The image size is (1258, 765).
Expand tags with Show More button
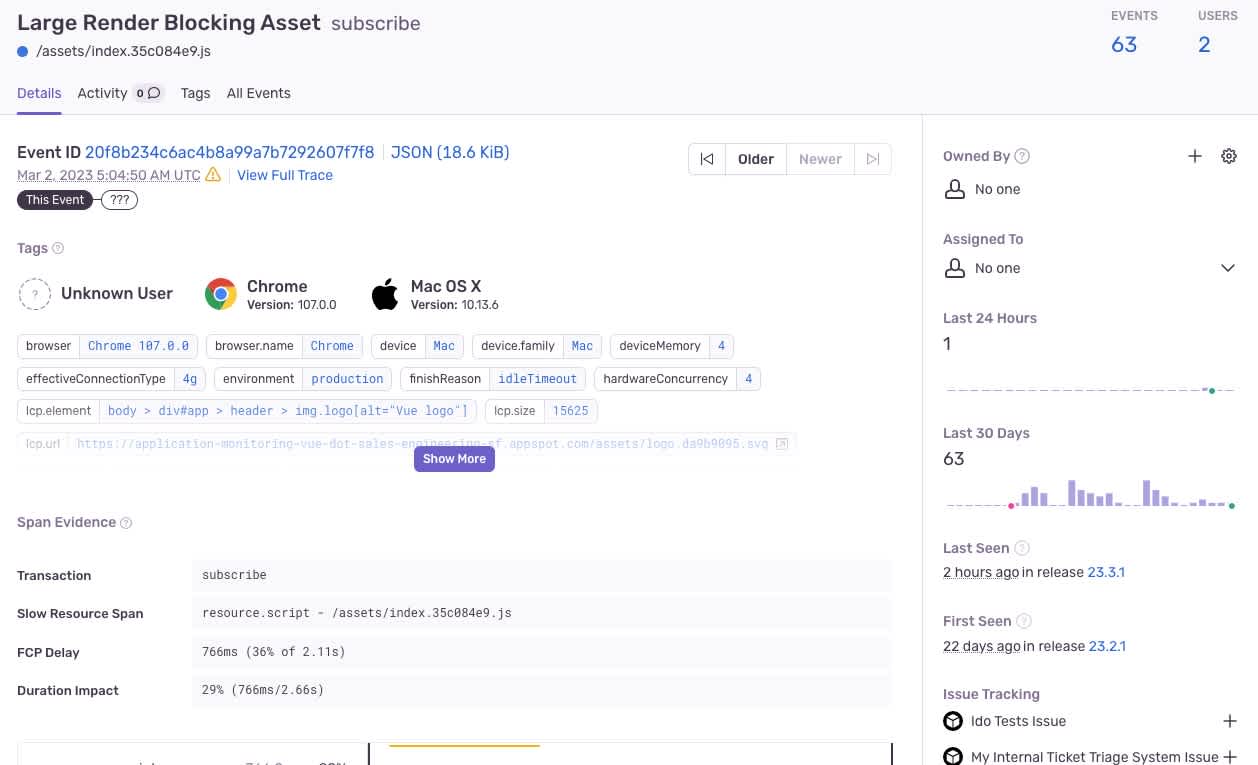(454, 459)
